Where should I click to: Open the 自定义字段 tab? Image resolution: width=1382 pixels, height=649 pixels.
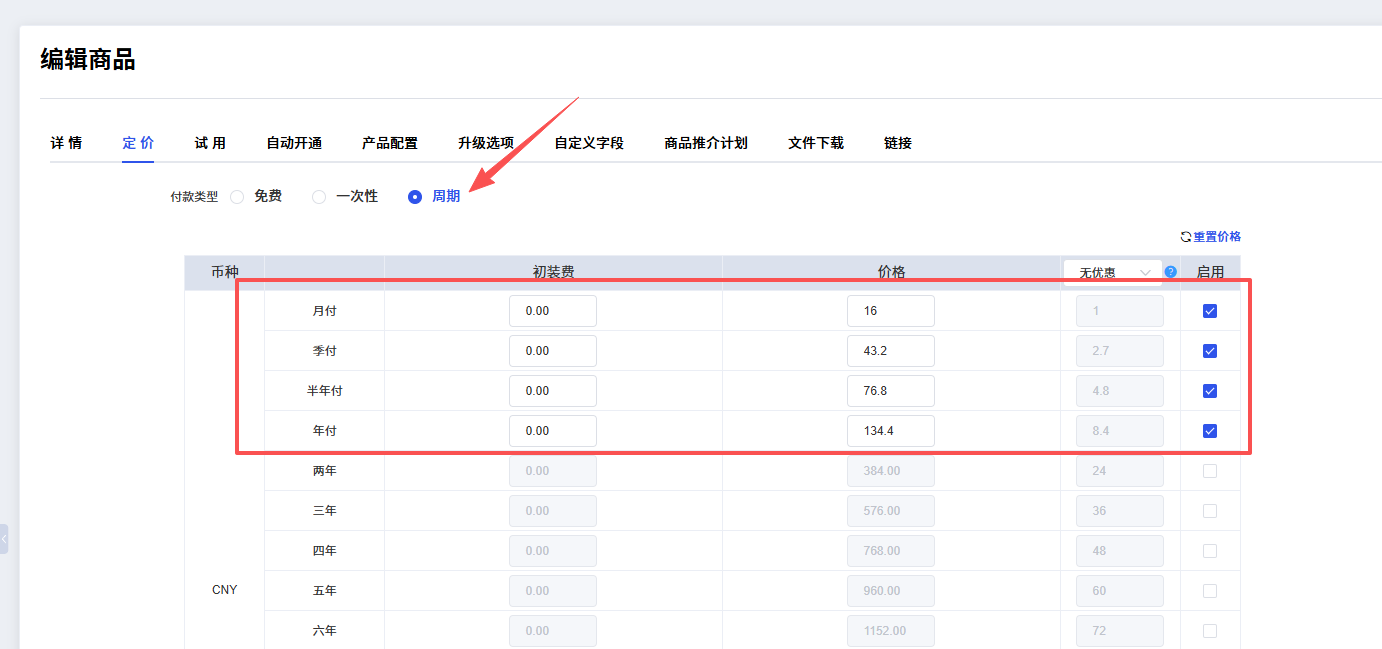coord(589,143)
